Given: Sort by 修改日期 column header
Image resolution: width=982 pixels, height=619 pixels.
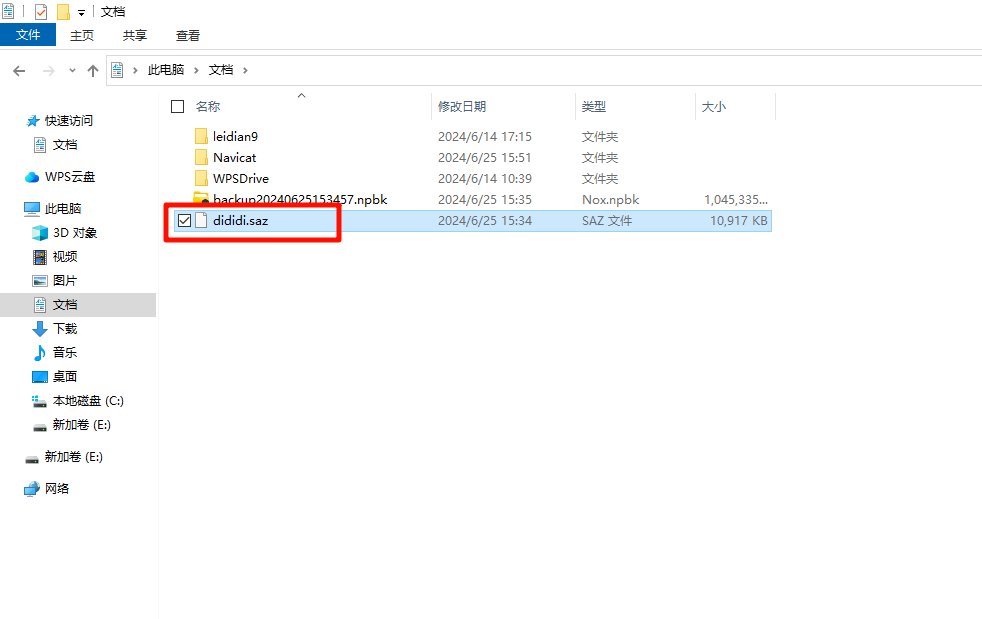Looking at the screenshot, I should (x=461, y=106).
